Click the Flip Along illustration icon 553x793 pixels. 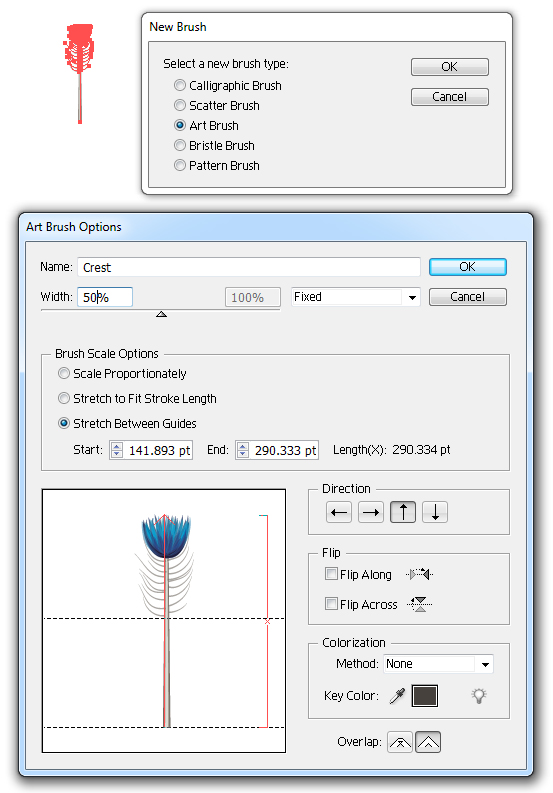[x=420, y=575]
